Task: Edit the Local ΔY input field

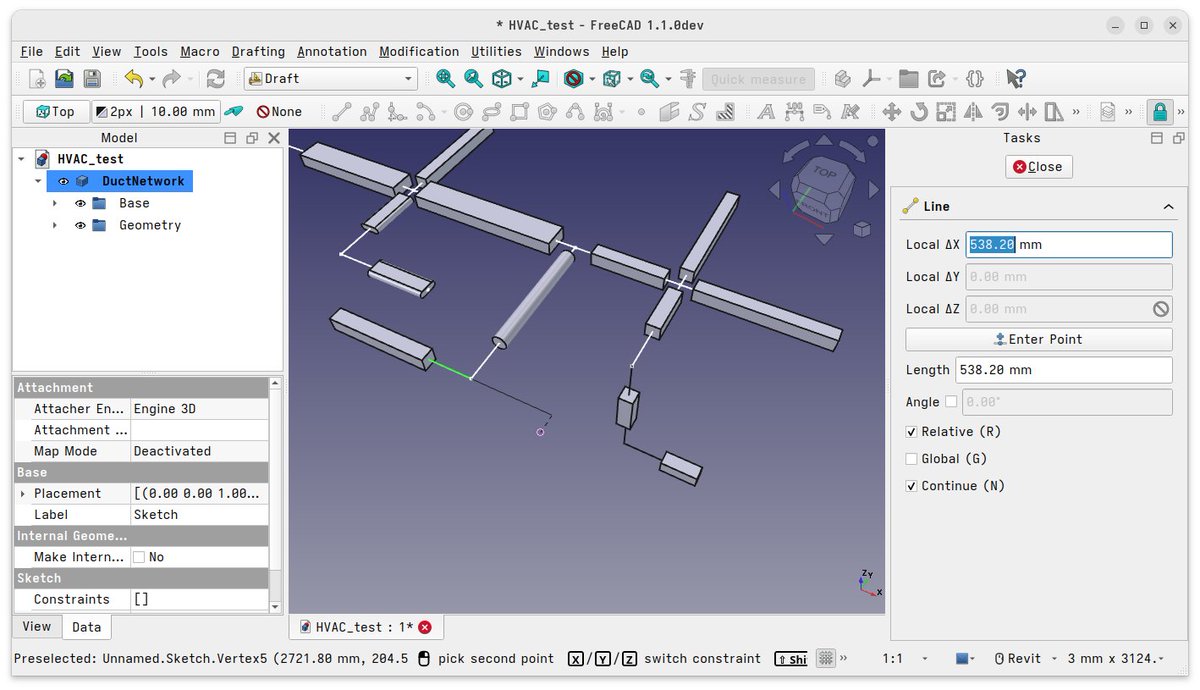Action: click(1068, 276)
